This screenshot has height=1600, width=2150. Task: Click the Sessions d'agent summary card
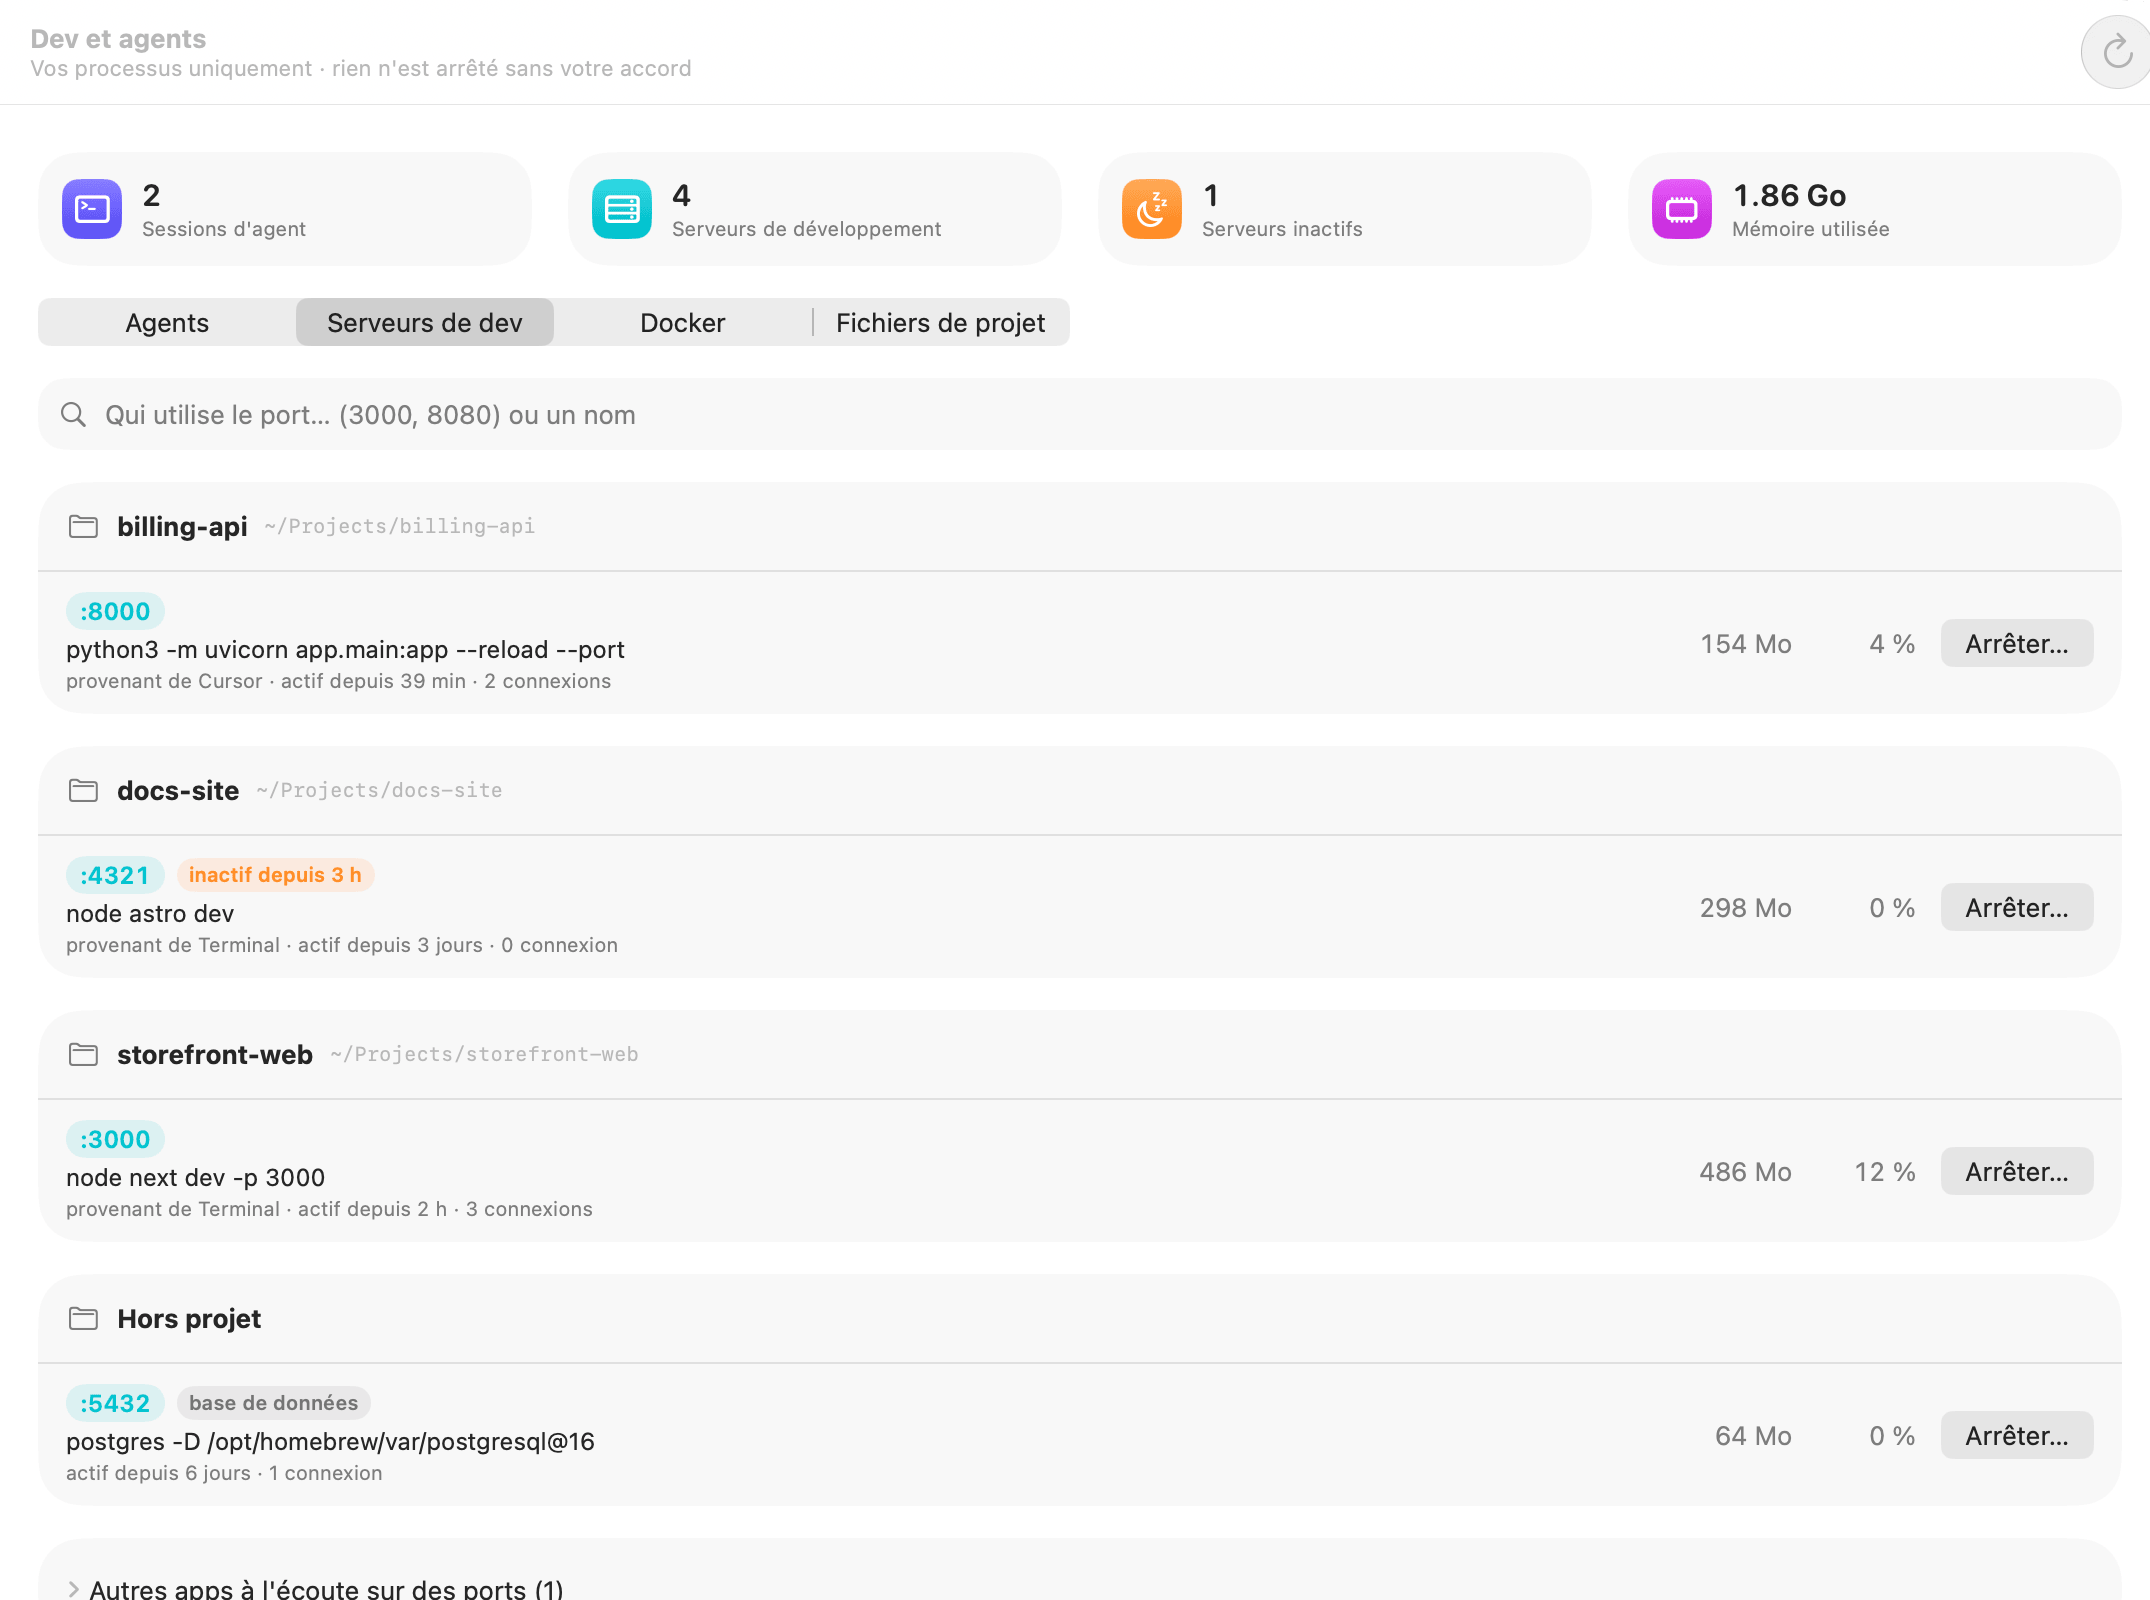pyautogui.click(x=285, y=209)
